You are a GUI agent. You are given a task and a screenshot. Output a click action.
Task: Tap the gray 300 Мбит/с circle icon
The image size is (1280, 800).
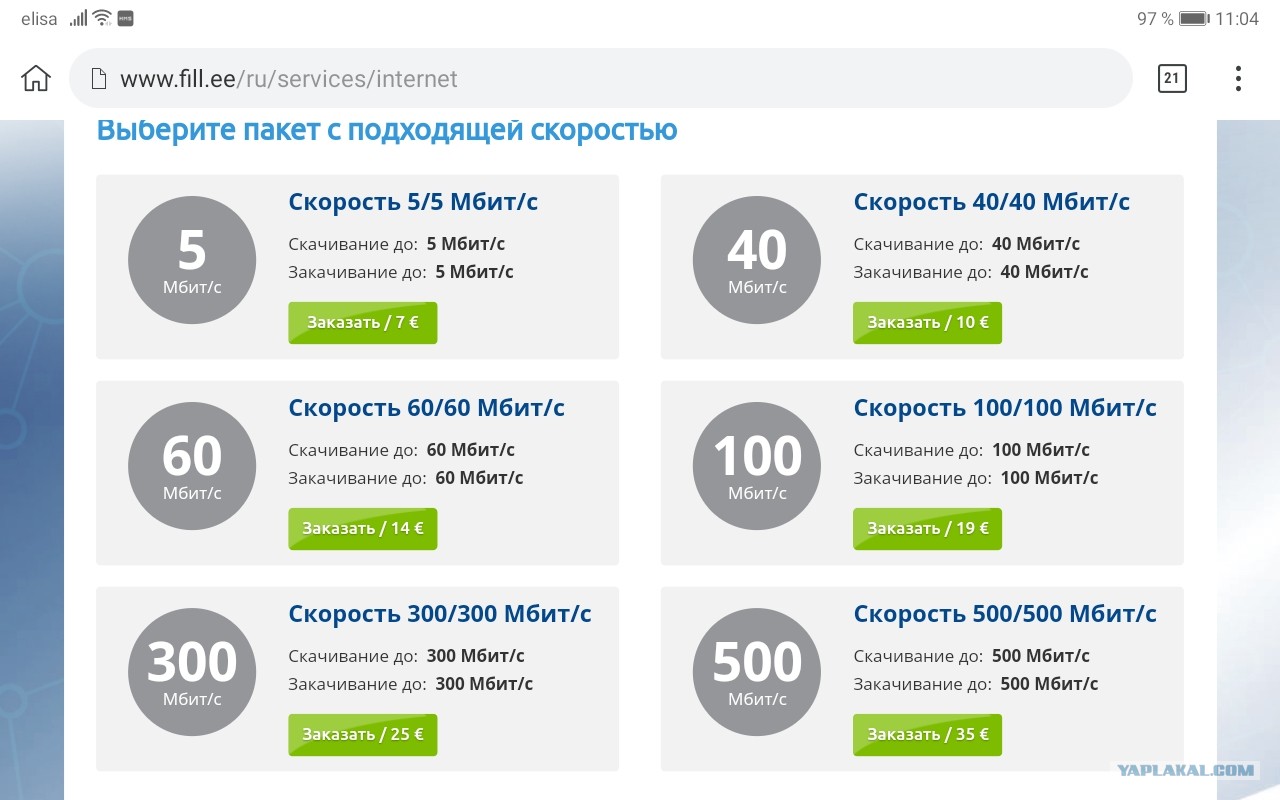tap(192, 672)
